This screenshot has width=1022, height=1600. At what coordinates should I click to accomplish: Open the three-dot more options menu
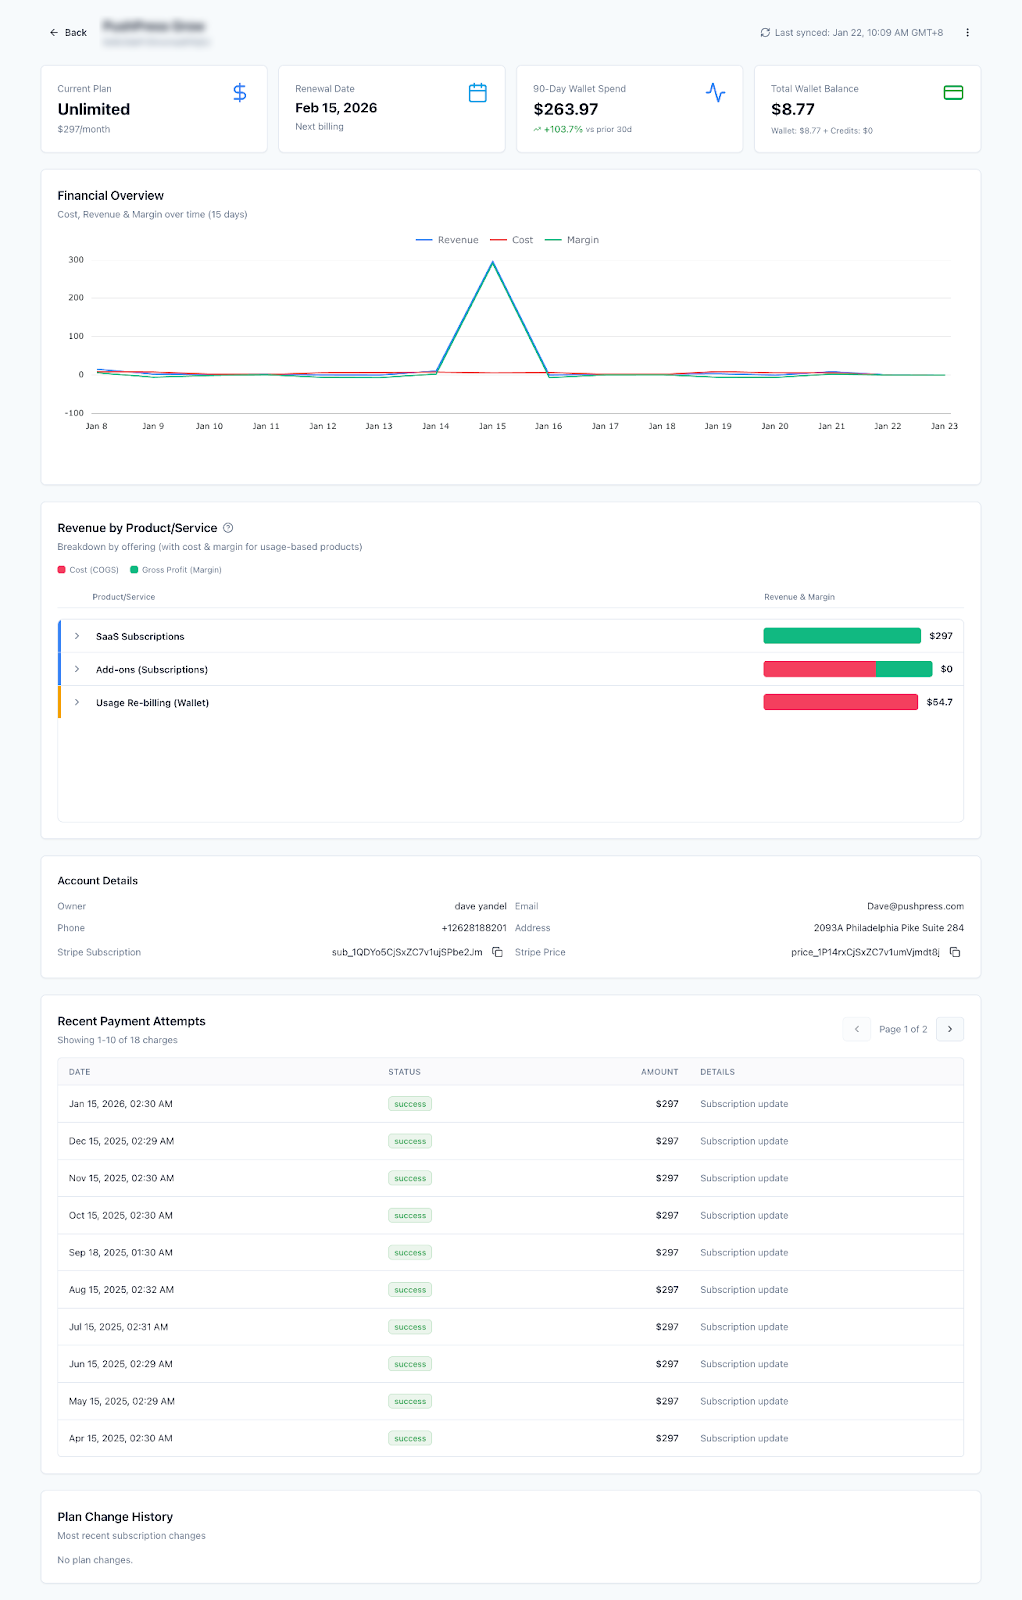[x=967, y=33]
